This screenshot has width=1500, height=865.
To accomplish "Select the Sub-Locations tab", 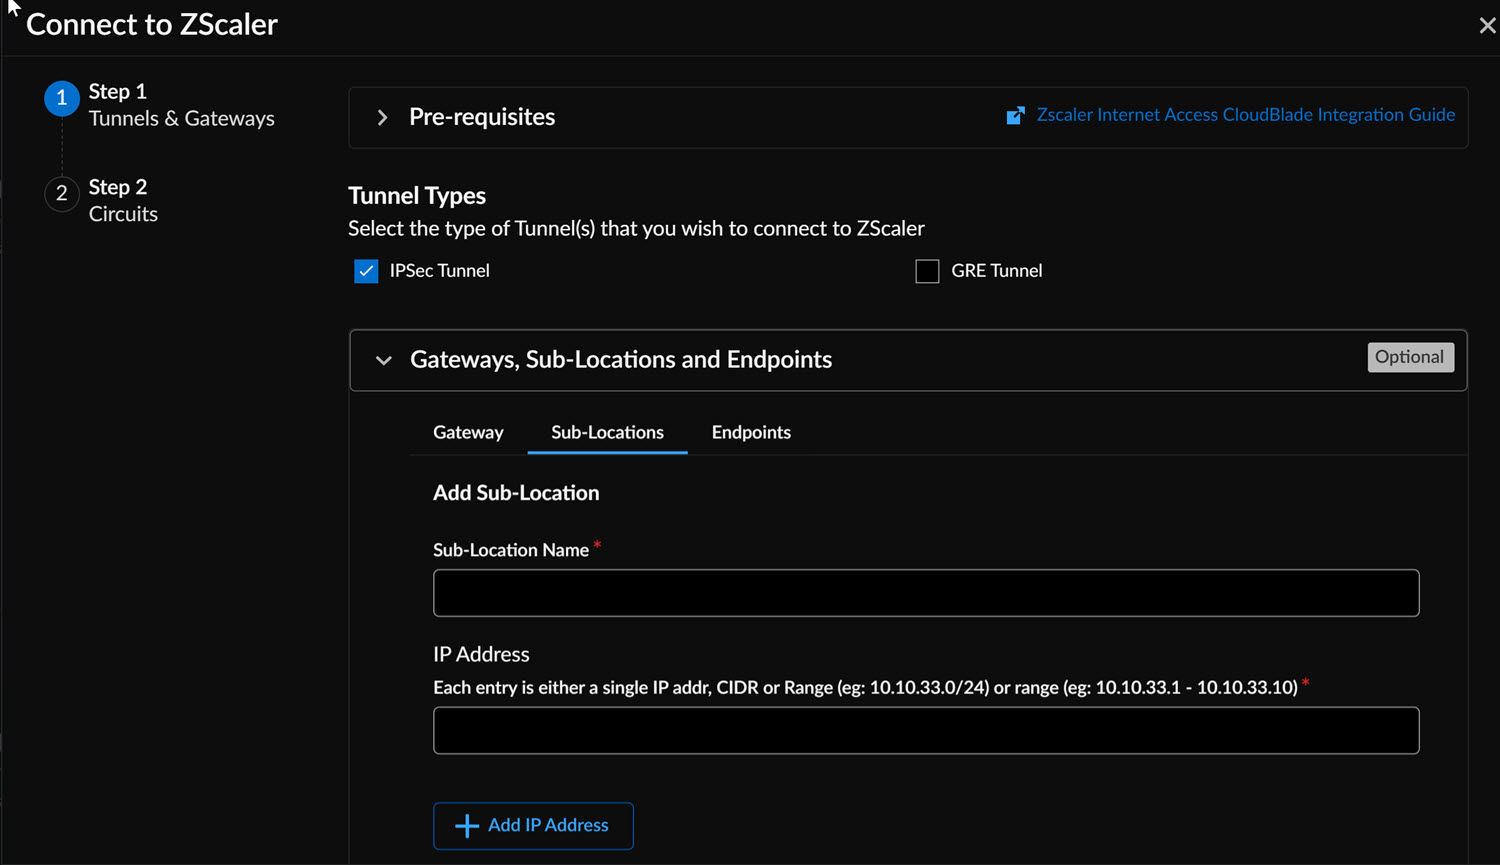I will pos(607,432).
